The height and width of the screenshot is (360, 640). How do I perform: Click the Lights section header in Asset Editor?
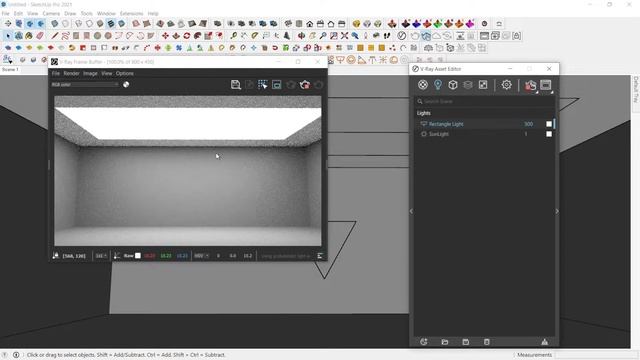tap(424, 113)
